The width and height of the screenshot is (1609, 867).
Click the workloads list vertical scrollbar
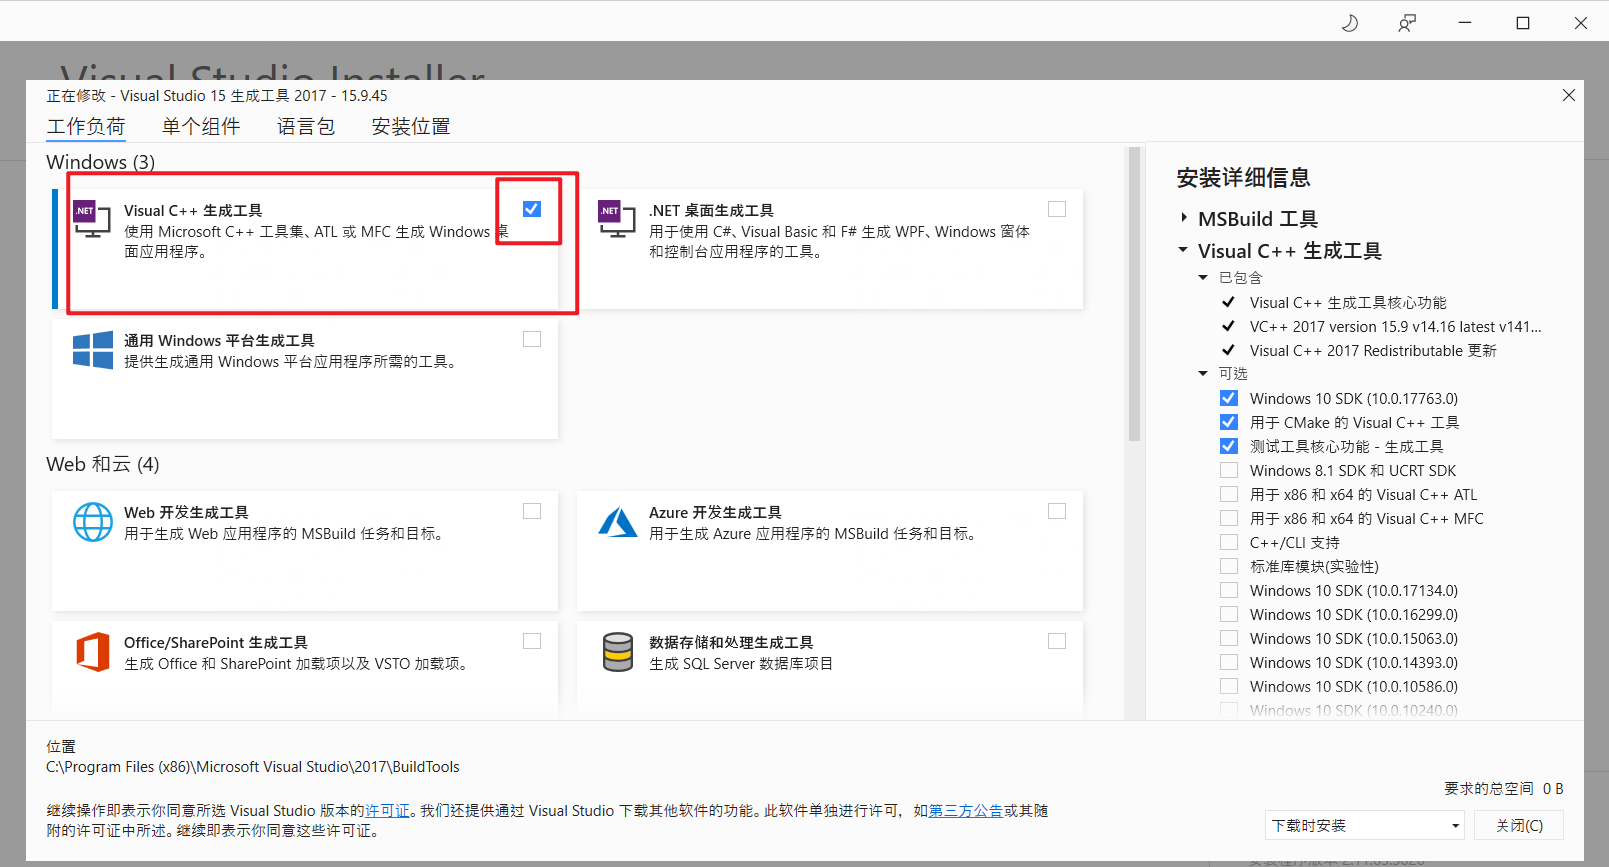tap(1134, 295)
